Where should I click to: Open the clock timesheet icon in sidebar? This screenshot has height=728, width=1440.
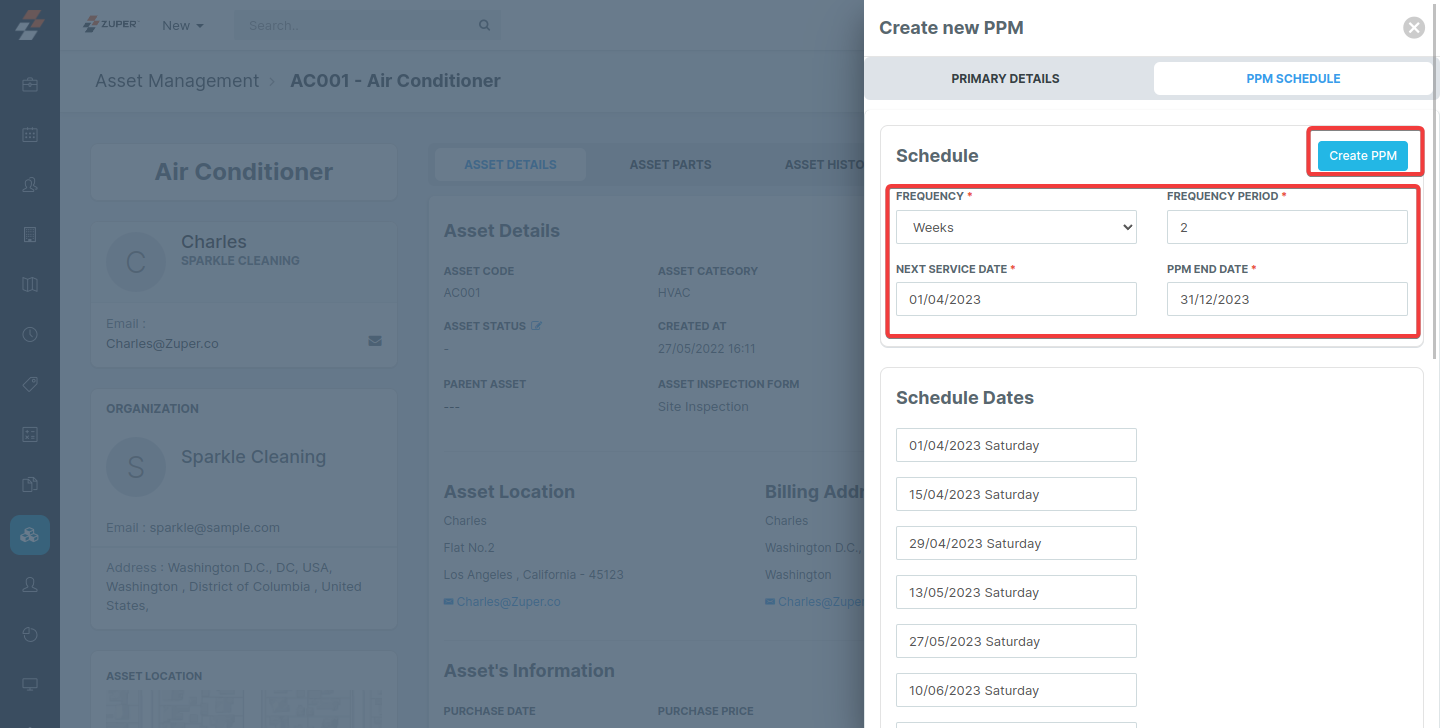pos(30,335)
